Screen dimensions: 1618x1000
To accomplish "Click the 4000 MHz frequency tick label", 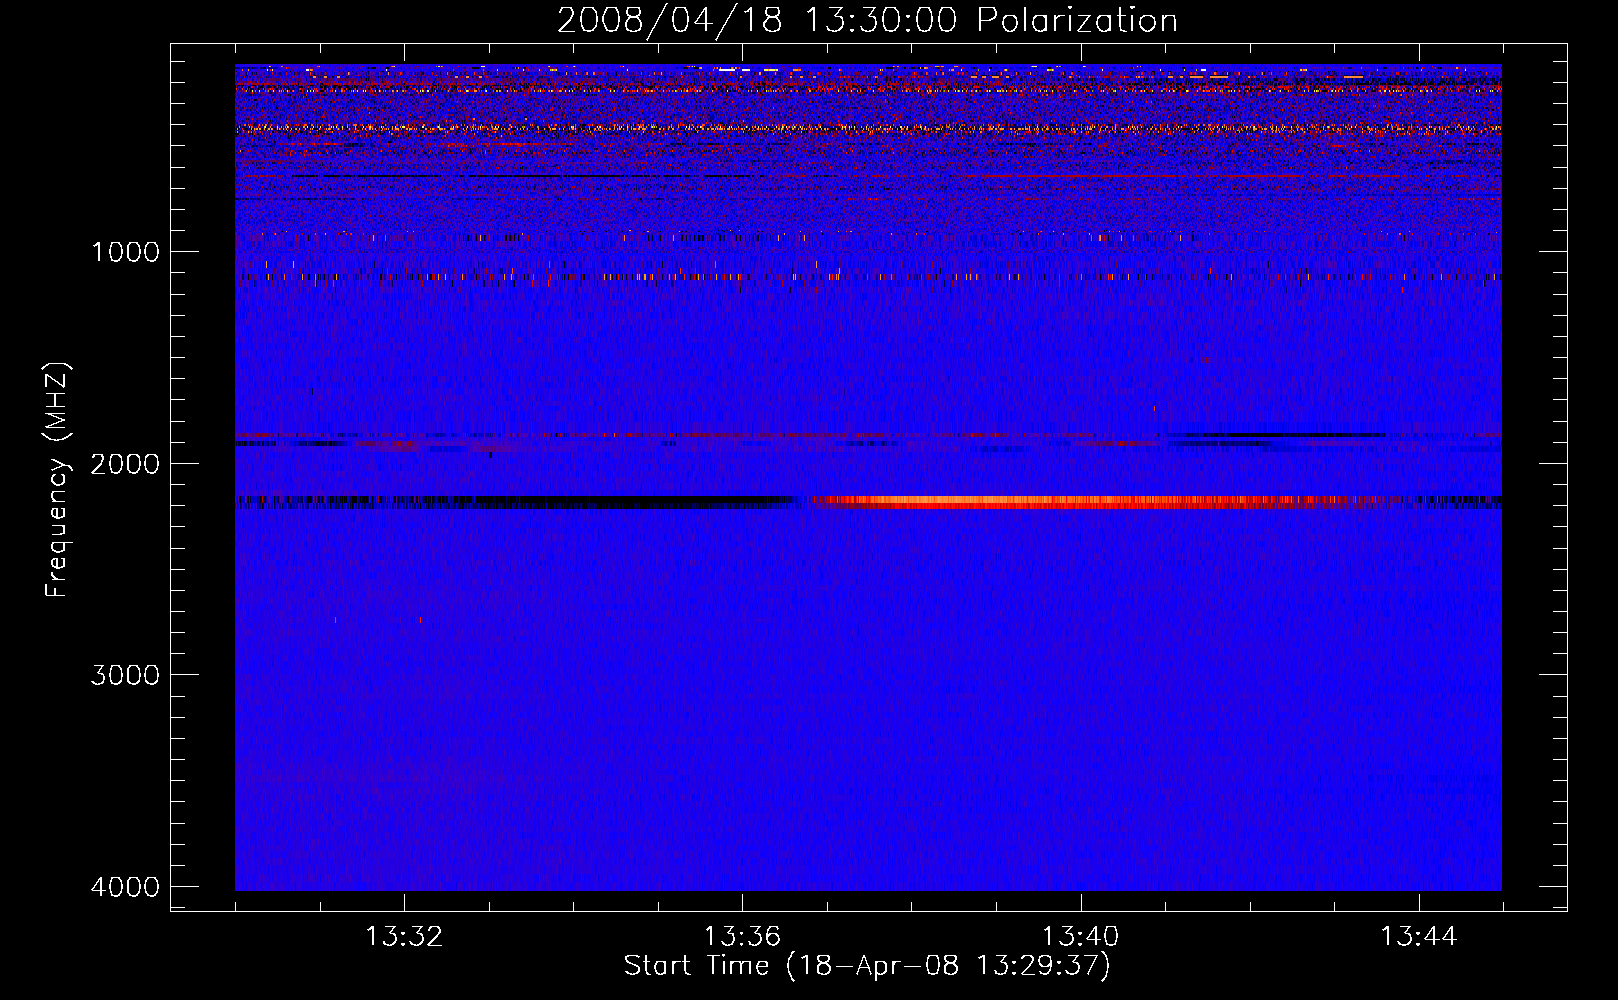I will click(x=125, y=887).
